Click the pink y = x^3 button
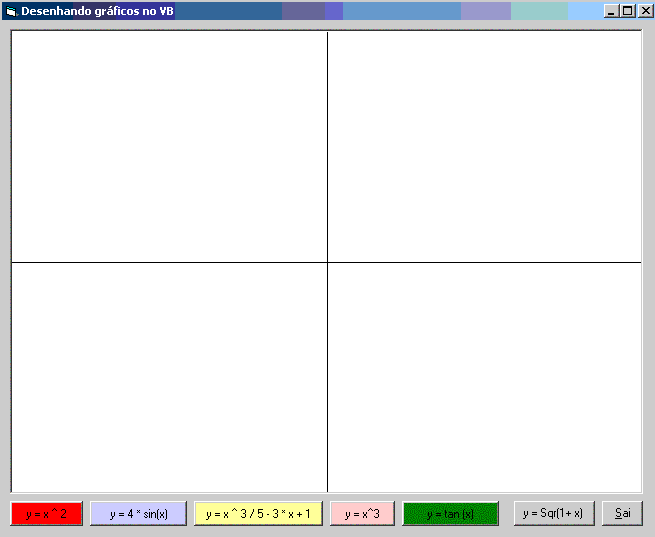655x537 pixels. click(x=362, y=514)
